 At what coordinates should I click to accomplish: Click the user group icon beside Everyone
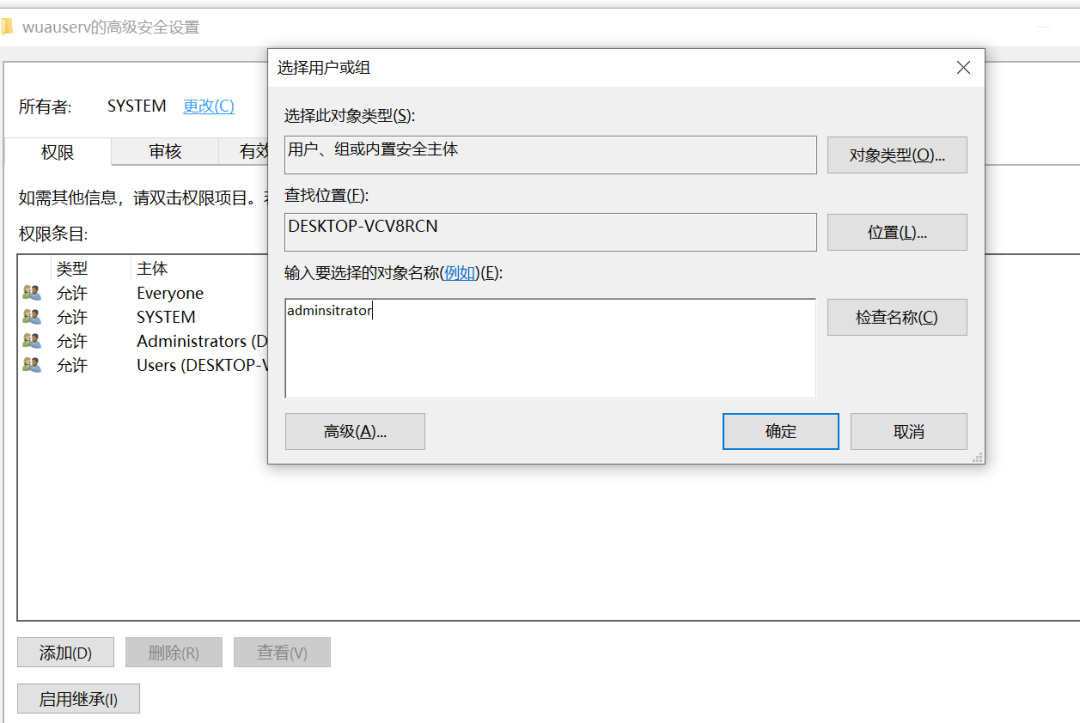point(32,293)
